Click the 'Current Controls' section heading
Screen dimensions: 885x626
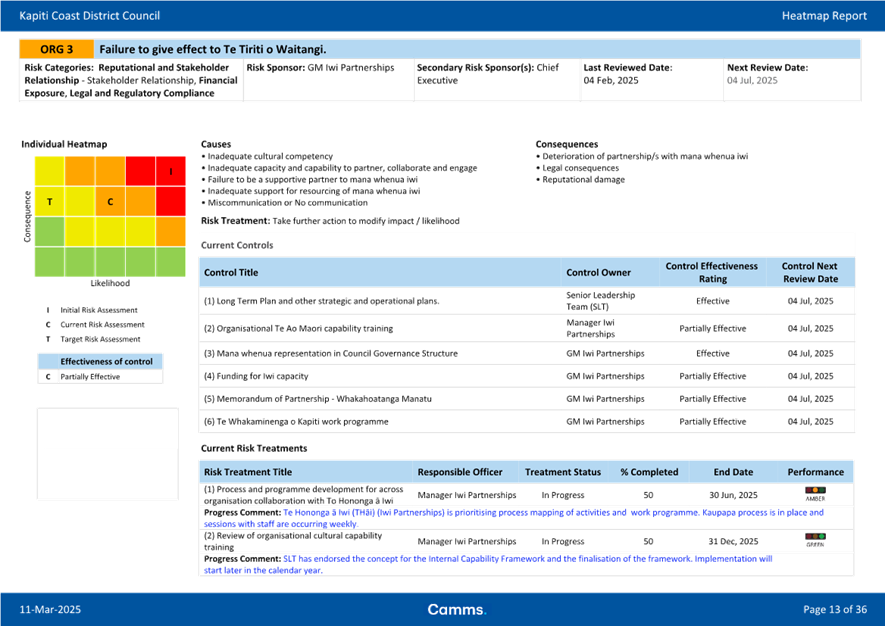click(x=237, y=245)
